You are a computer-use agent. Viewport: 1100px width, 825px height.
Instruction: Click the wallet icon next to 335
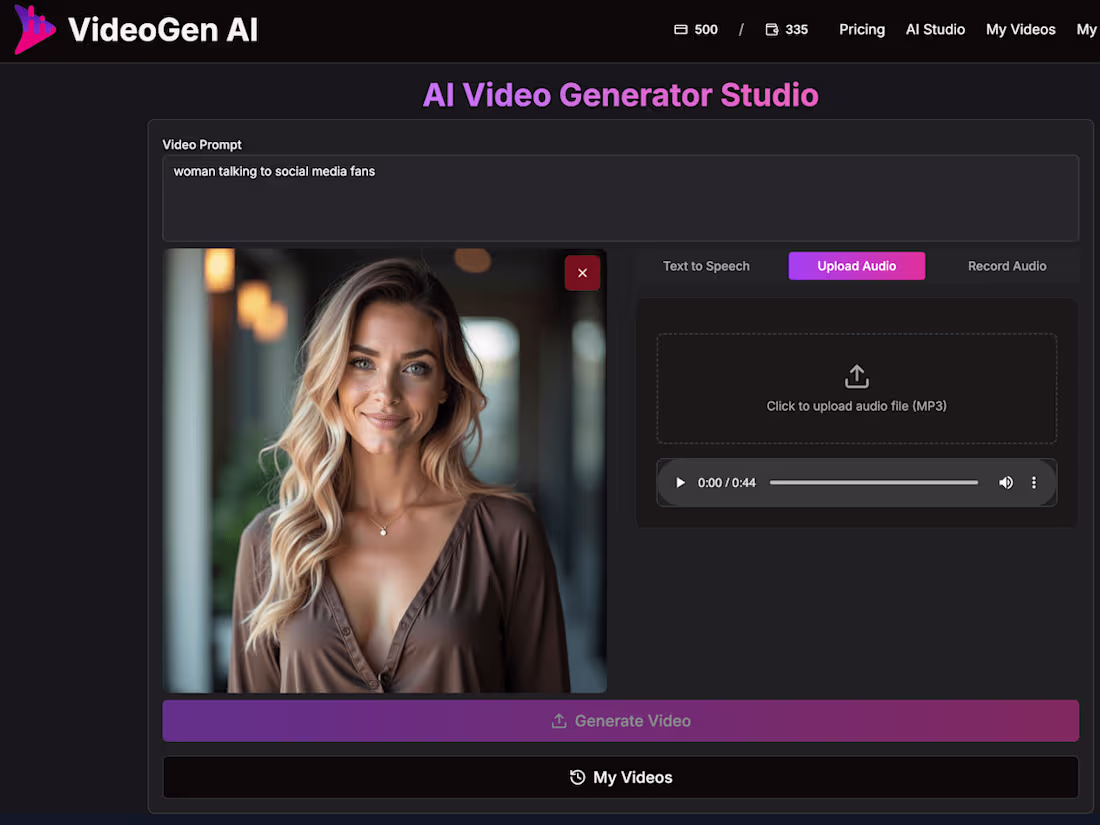coord(770,29)
